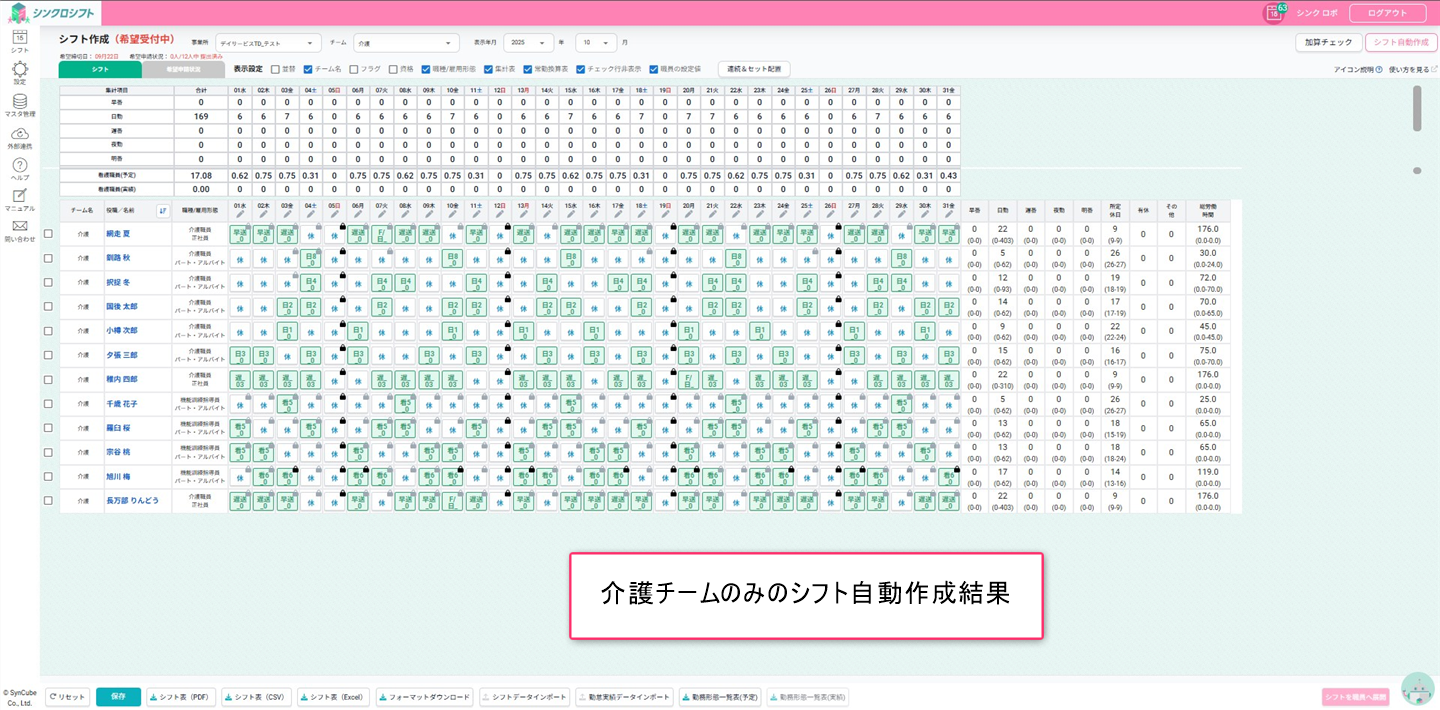Open the マニュアル sidebar icon
This screenshot has width=1440, height=710.
pyautogui.click(x=19, y=197)
